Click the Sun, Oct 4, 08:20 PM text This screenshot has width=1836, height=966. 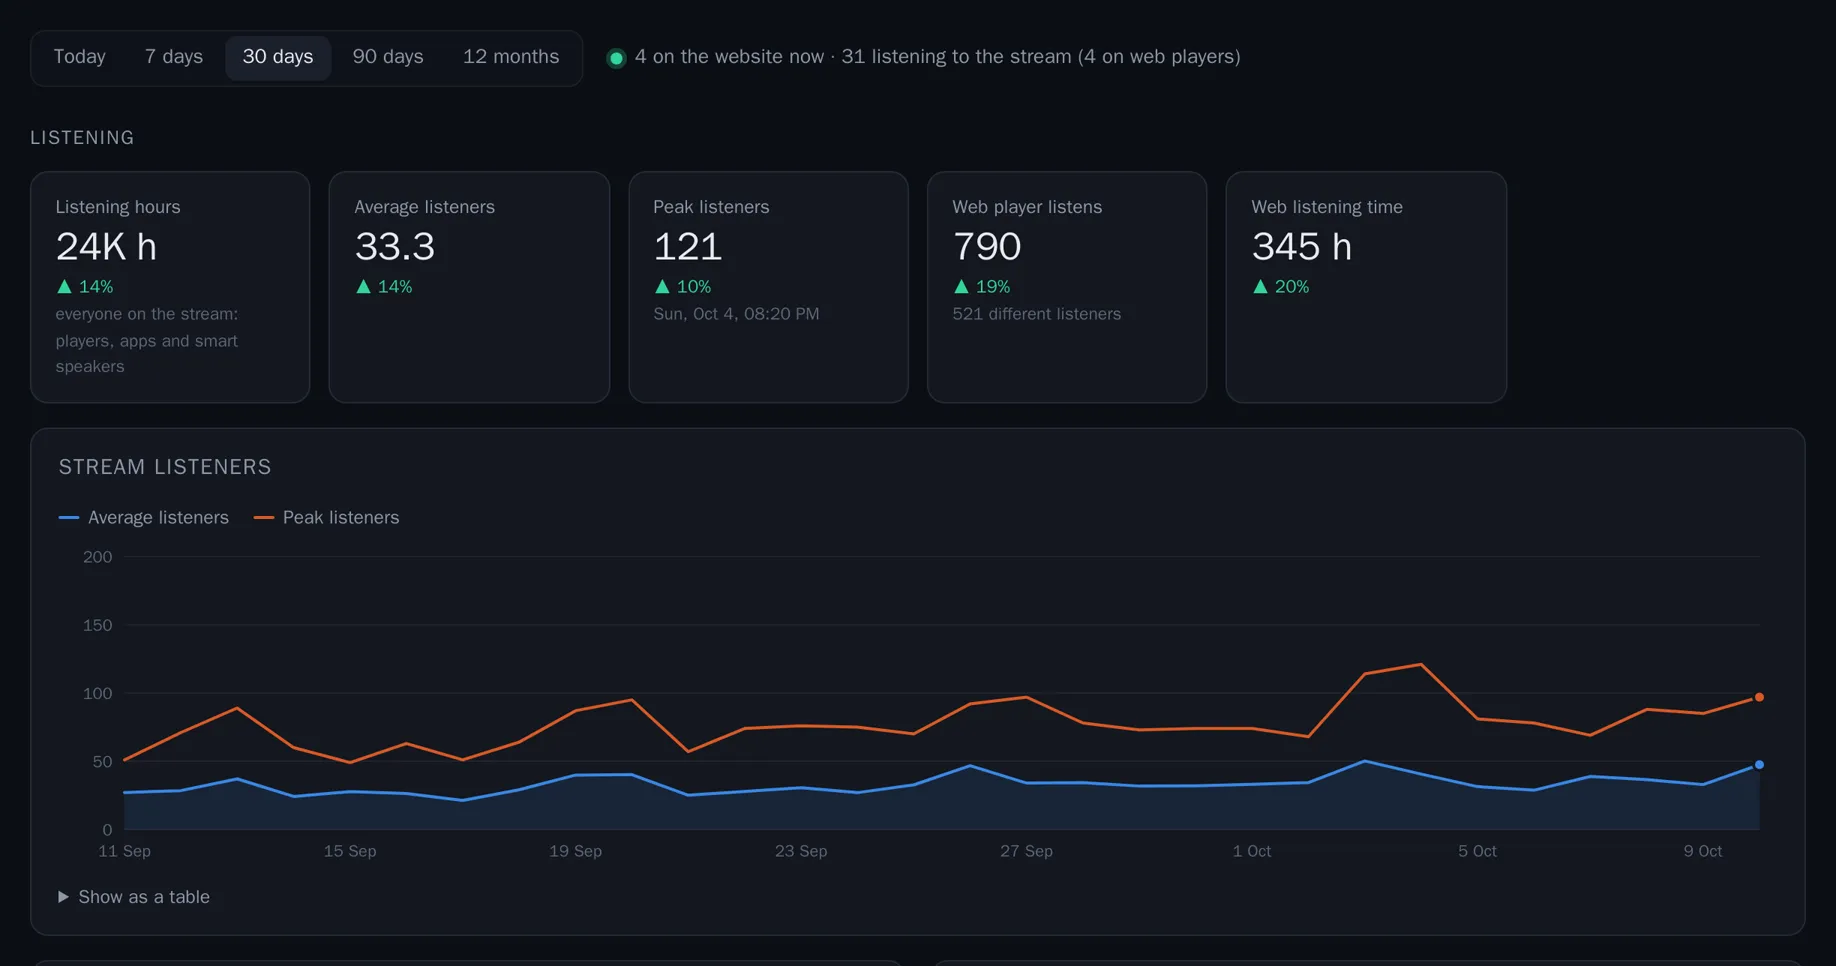[736, 314]
